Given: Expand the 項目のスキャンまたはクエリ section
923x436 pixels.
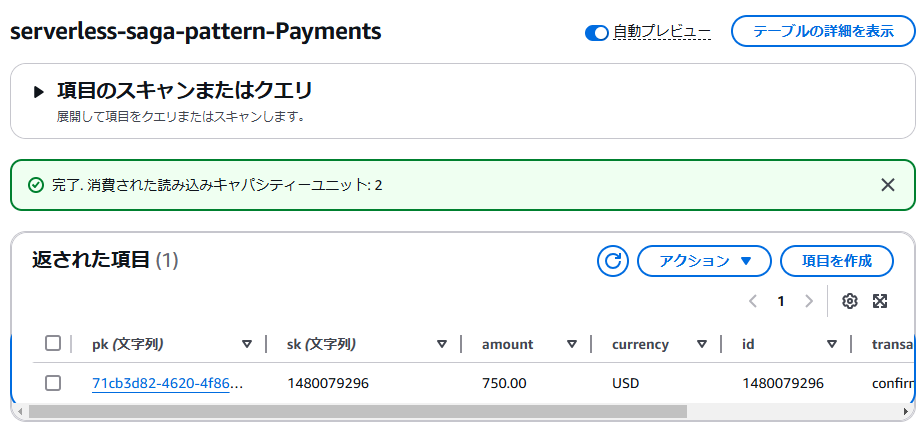Looking at the screenshot, I should coord(39,91).
